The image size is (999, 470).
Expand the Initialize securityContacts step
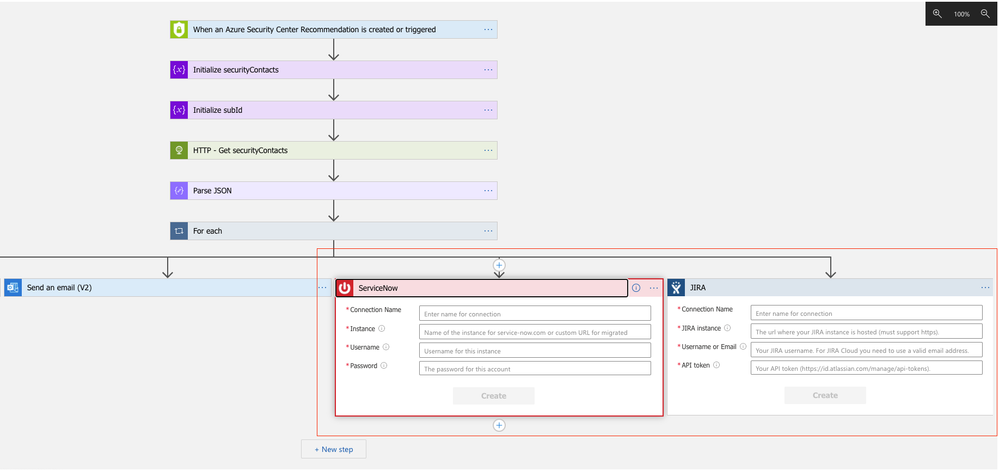(334, 69)
